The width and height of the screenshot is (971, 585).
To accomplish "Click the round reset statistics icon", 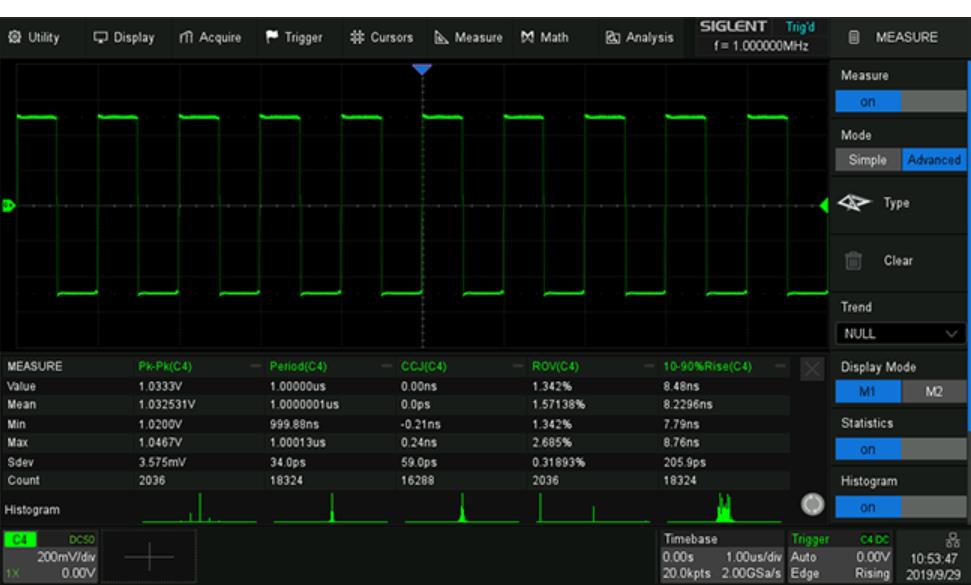I will click(x=815, y=502).
